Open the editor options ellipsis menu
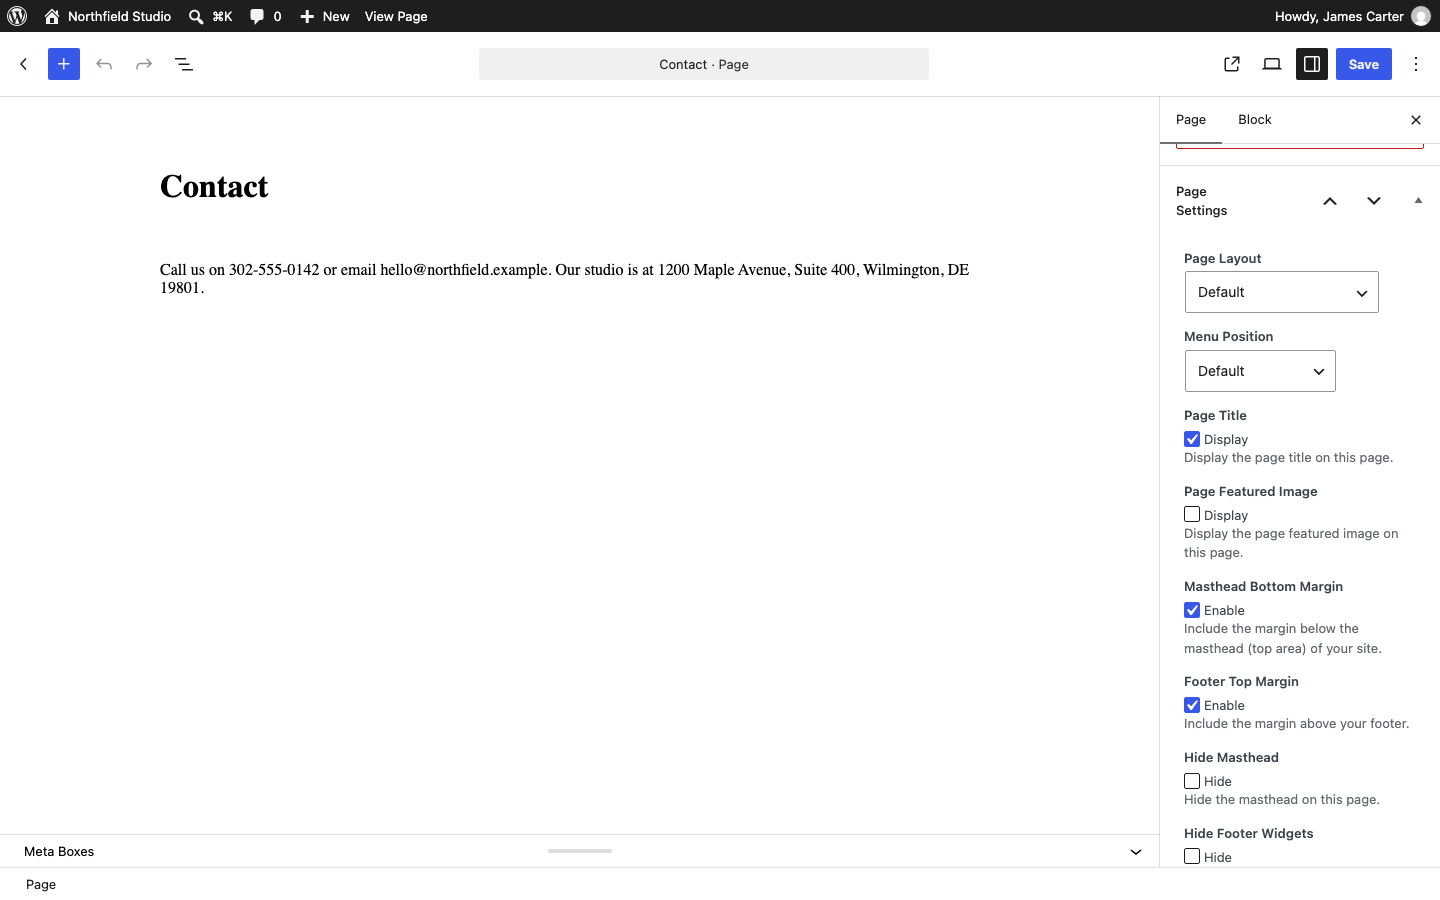Image resolution: width=1440 pixels, height=900 pixels. [1416, 64]
